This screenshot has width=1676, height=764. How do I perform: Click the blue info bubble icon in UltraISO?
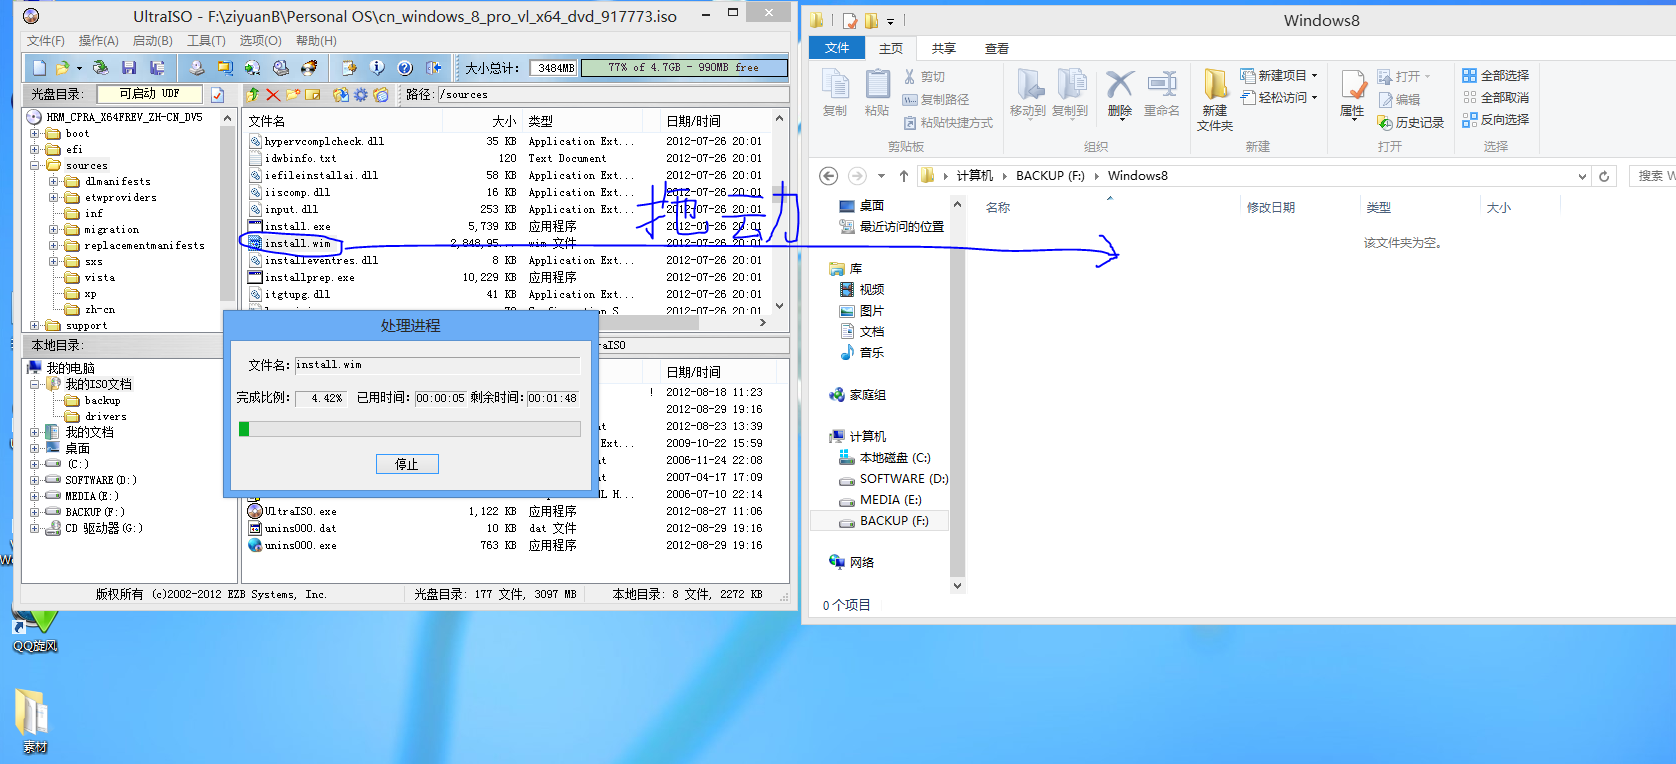point(377,68)
